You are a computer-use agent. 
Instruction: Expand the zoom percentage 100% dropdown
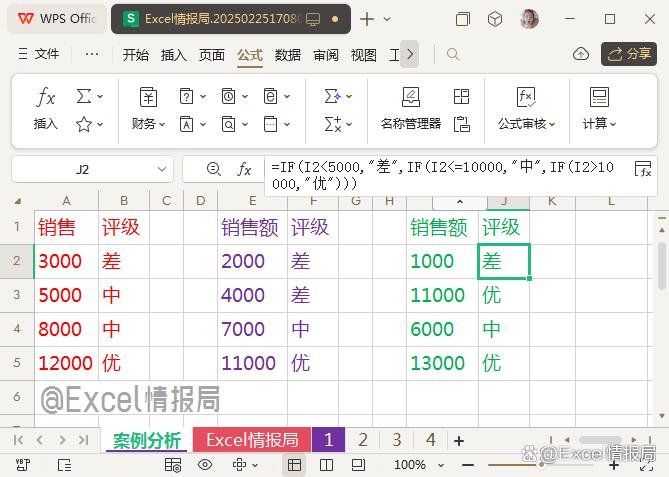416,465
